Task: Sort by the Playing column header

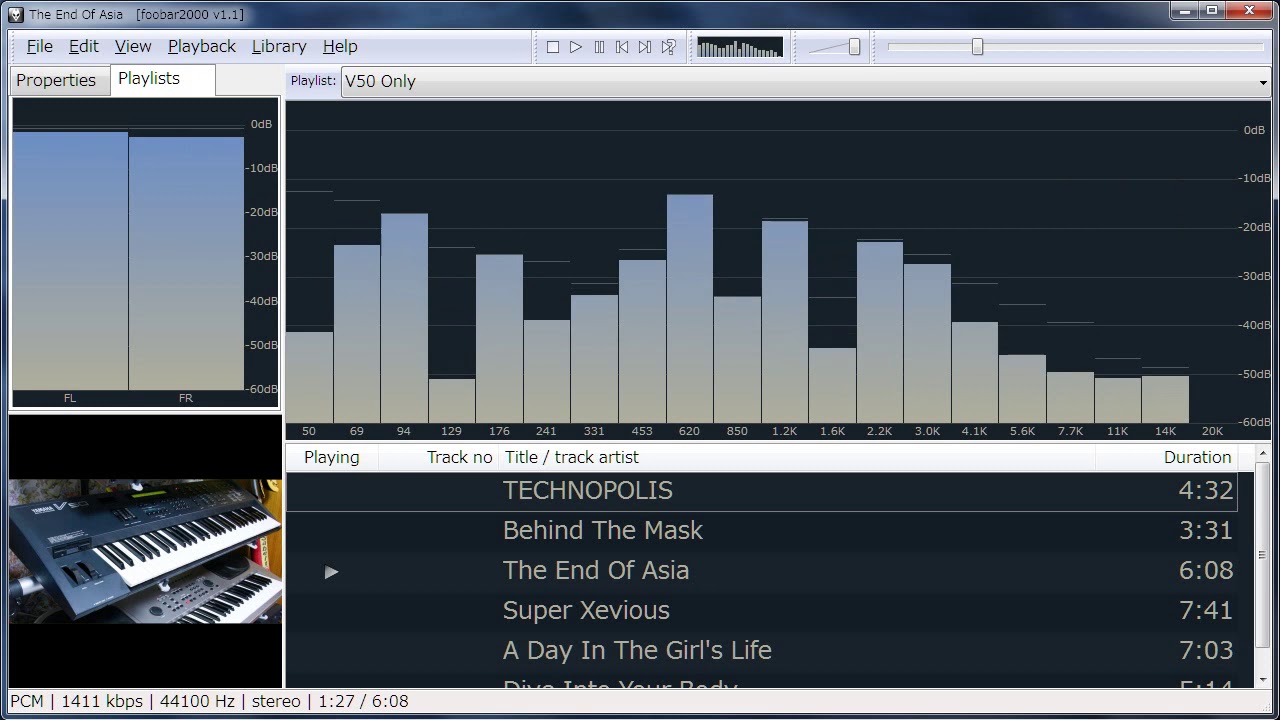Action: pos(332,457)
